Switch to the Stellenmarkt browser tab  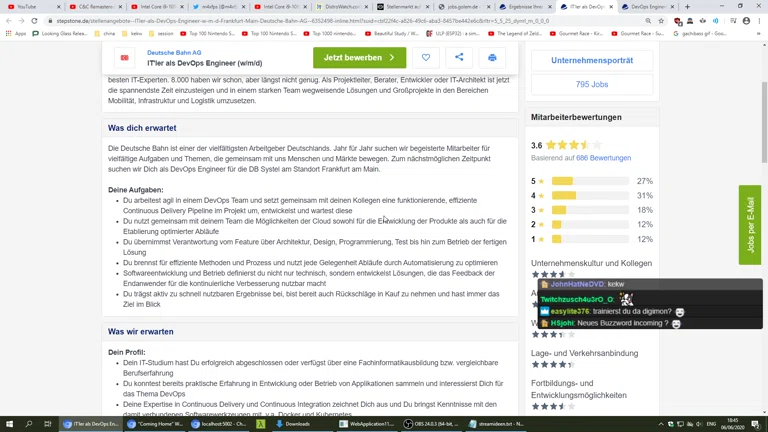[x=400, y=7]
